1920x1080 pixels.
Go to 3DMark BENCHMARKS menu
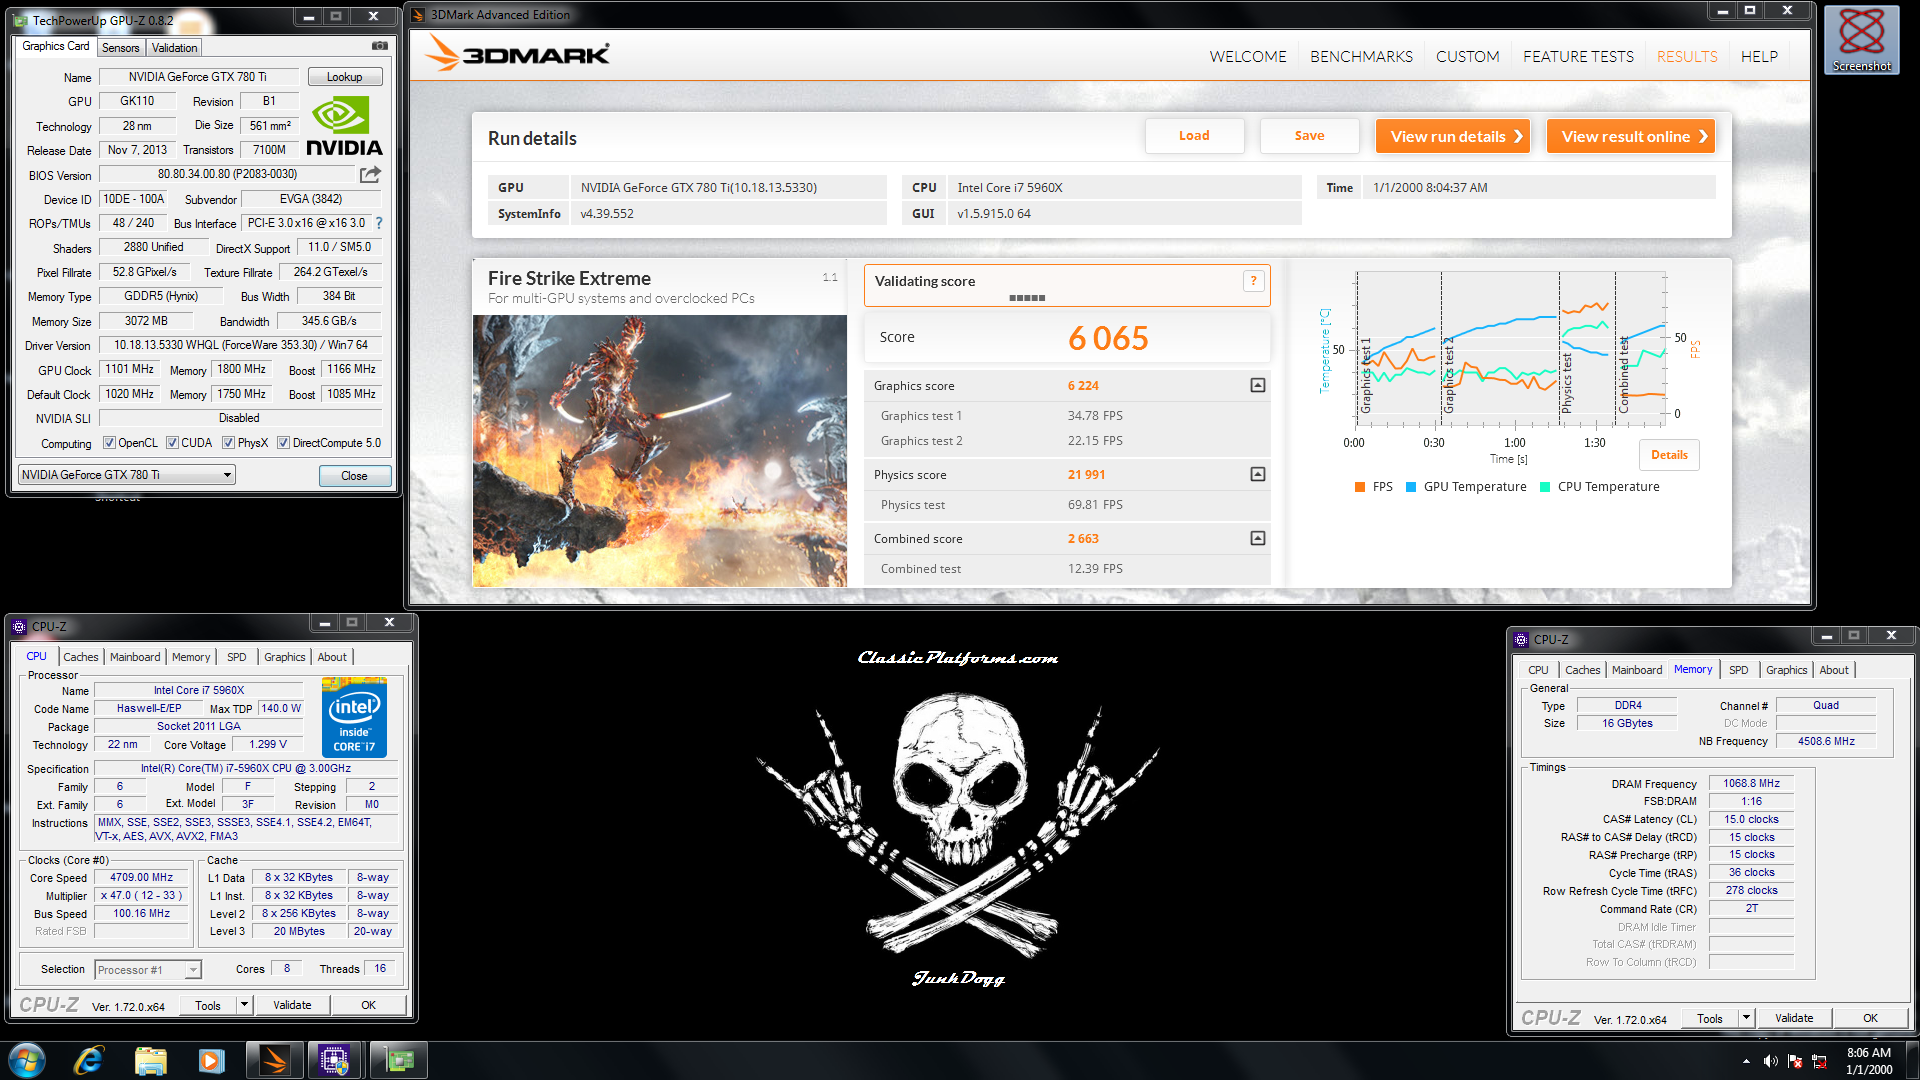(1361, 56)
